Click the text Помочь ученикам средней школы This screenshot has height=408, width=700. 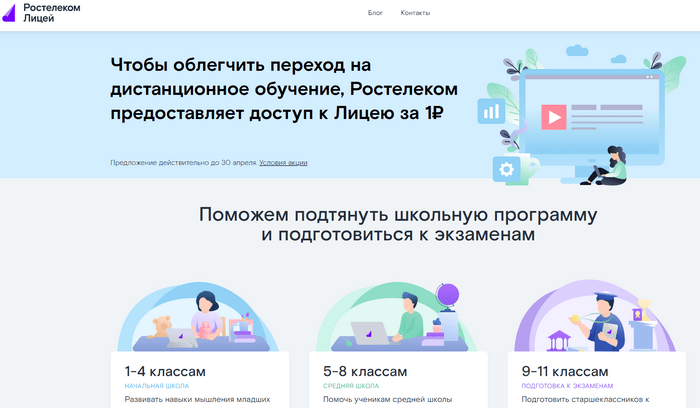388,399
